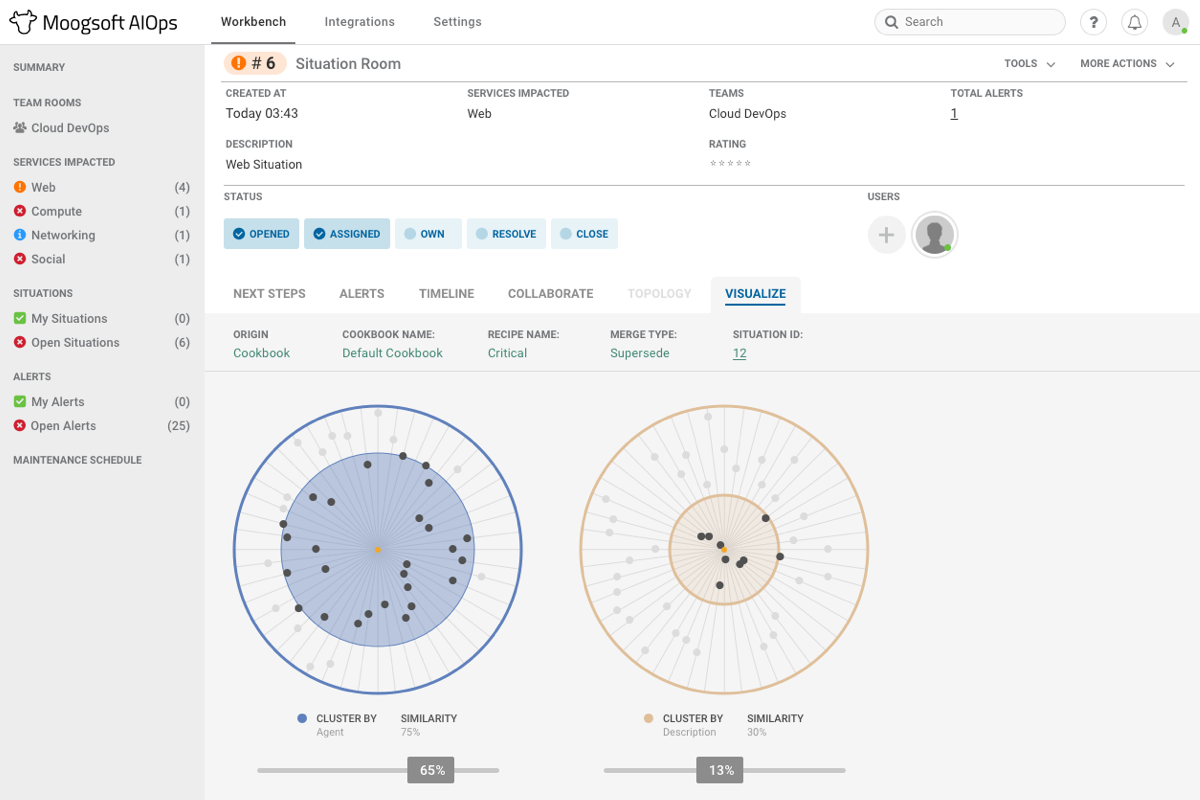
Task: Click the Critical recipe name value
Action: [x=507, y=353]
